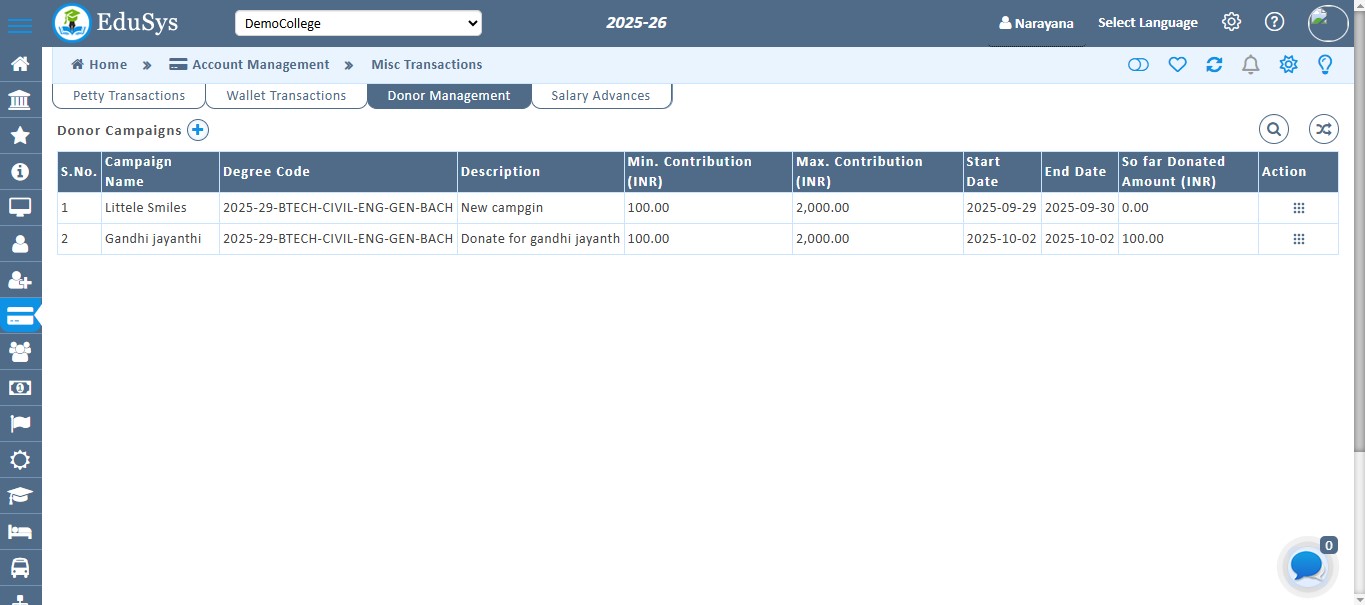Switch to the Petty Transactions tab
The image size is (1365, 605).
click(x=127, y=95)
